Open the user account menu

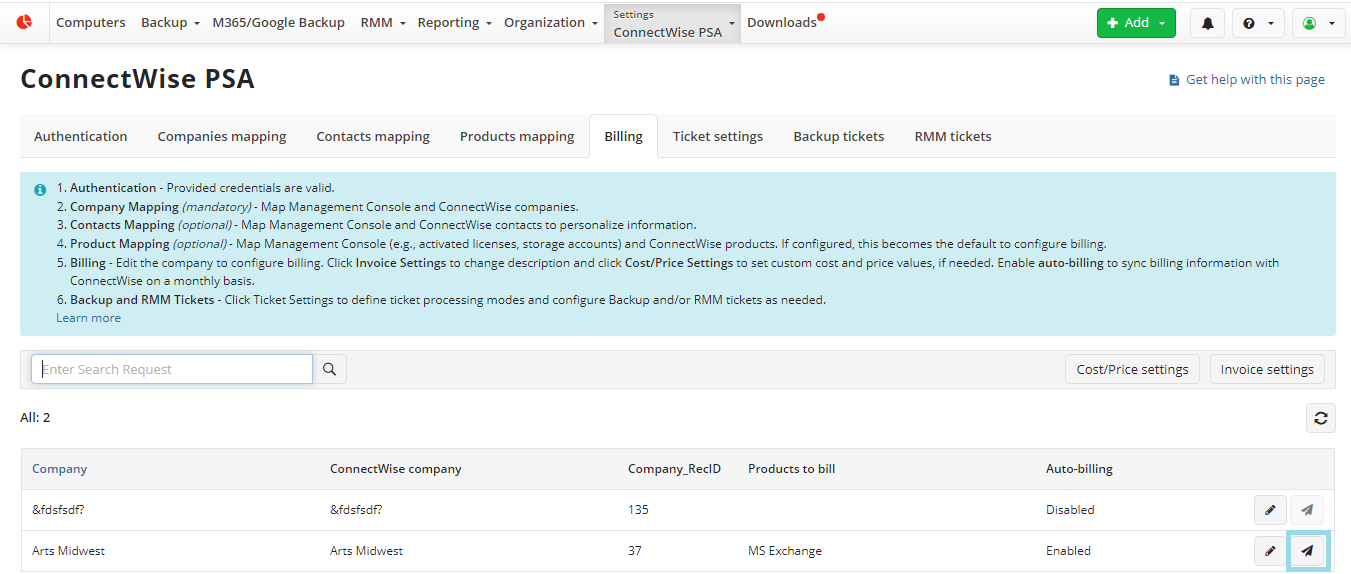click(1319, 23)
